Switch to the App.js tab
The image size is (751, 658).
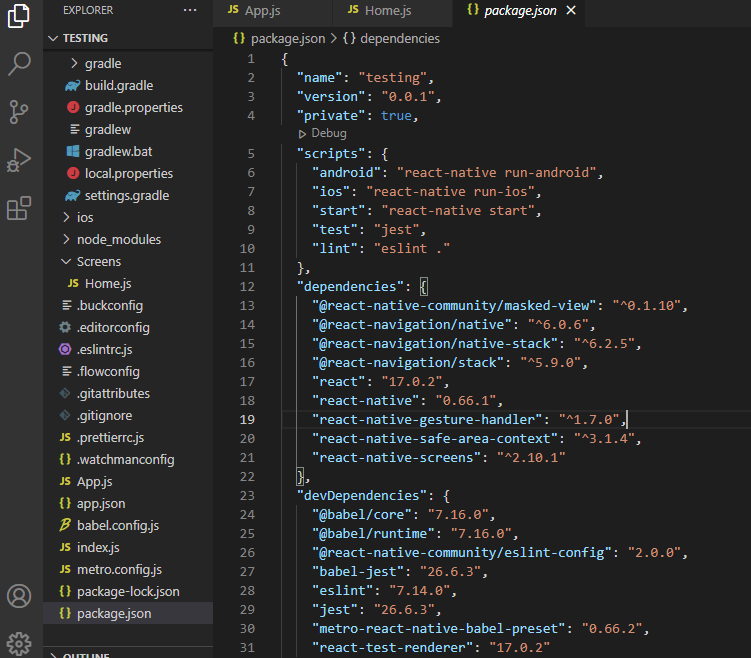click(x=273, y=11)
